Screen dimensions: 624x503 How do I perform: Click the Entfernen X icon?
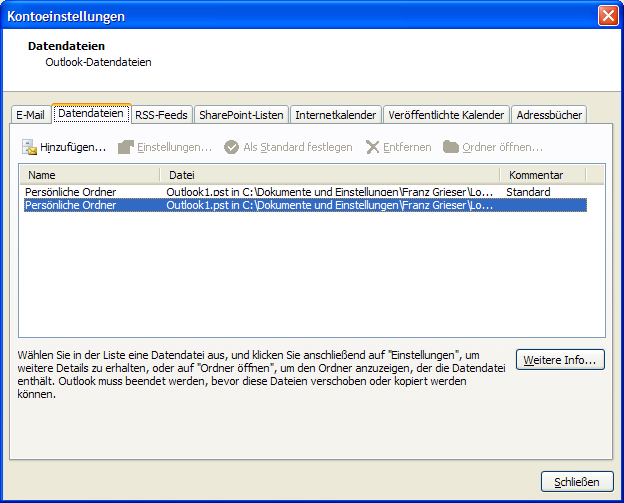click(372, 147)
